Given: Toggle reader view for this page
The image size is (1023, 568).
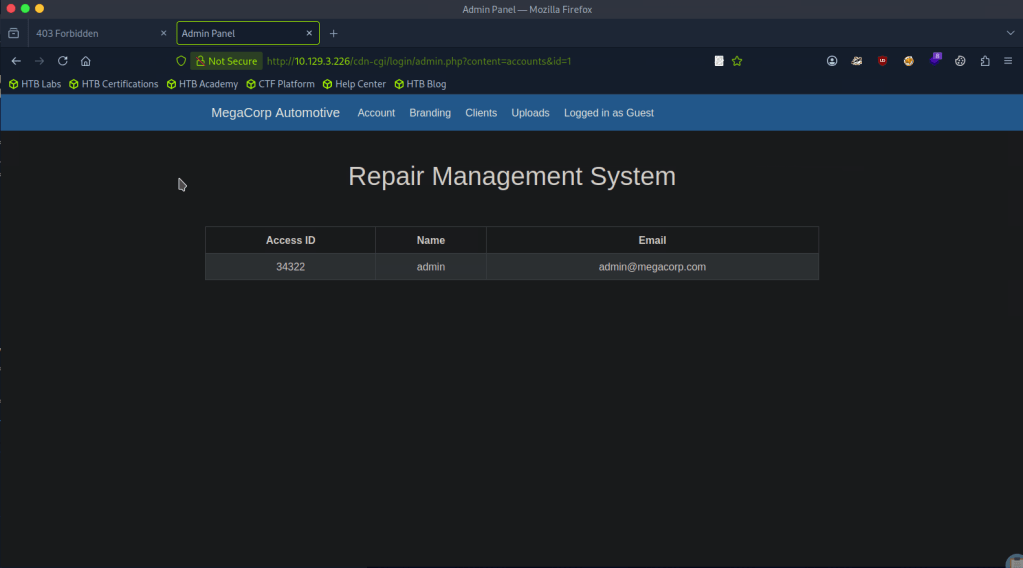Looking at the screenshot, I should click(718, 61).
